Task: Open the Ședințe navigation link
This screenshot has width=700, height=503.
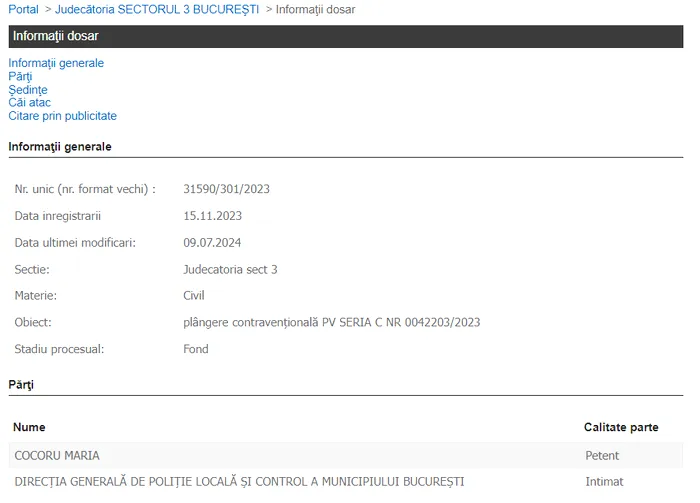Action: click(28, 90)
